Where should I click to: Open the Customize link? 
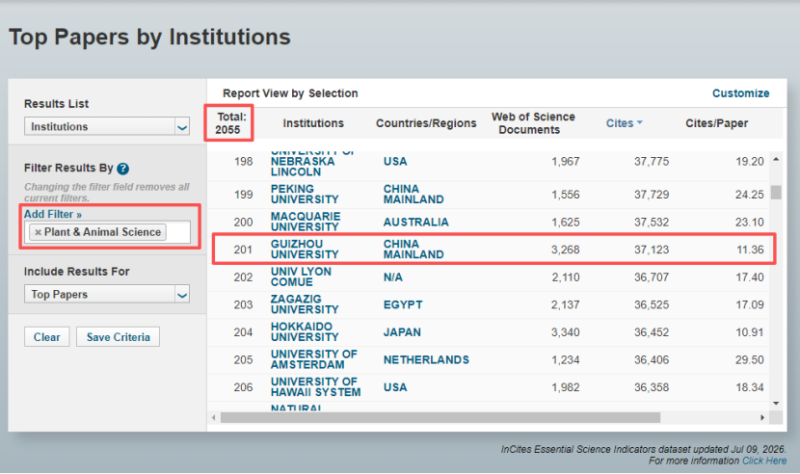[740, 93]
